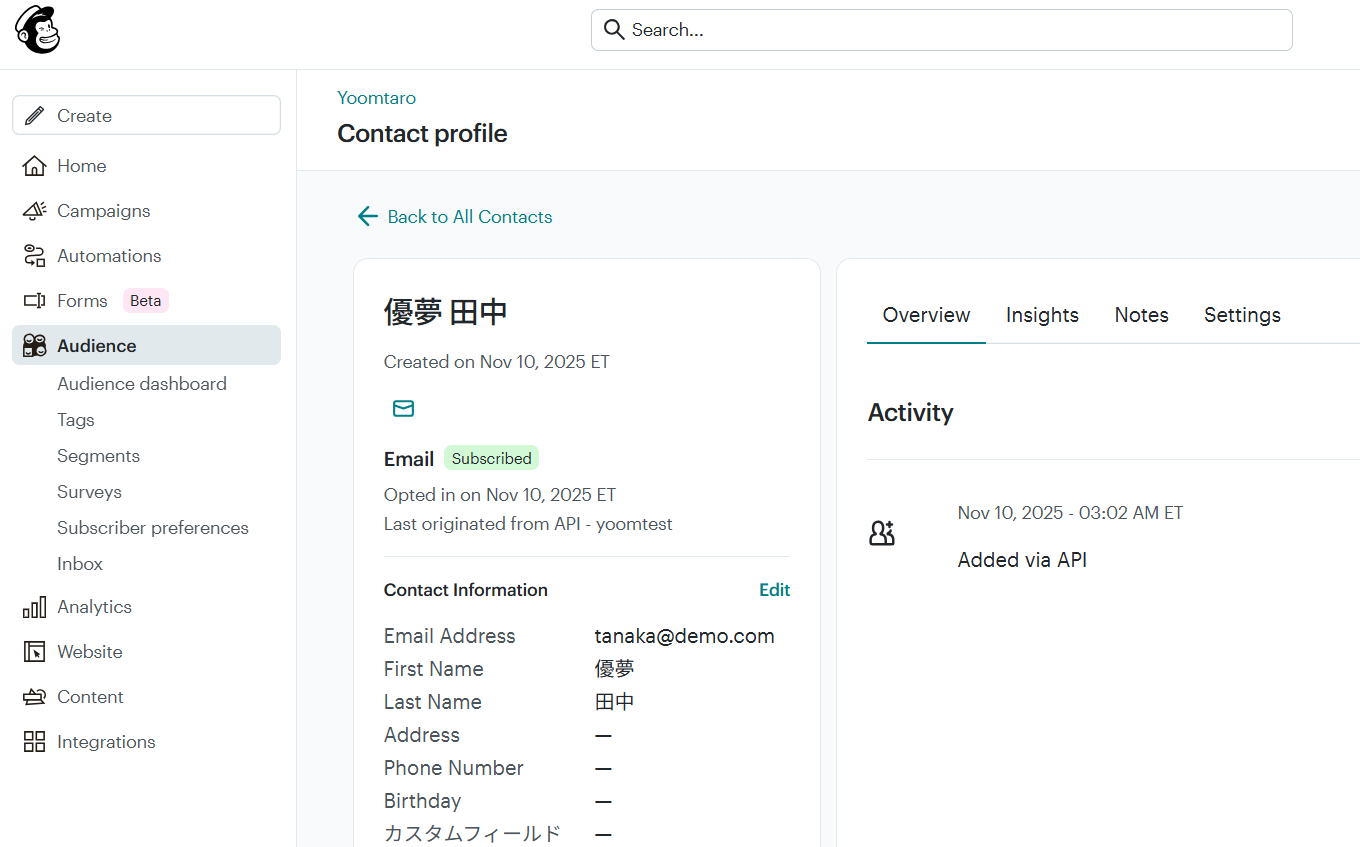Click the Home house icon in sidebar
This screenshot has width=1360, height=847.
[34, 166]
